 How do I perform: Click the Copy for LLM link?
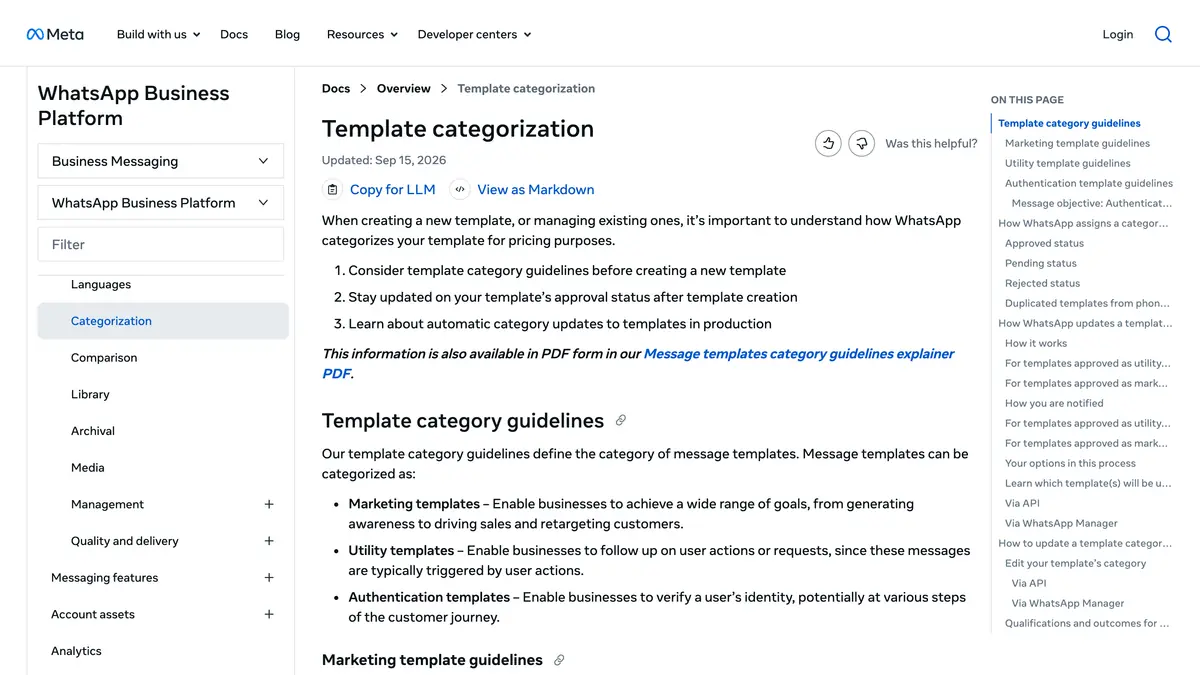(x=393, y=189)
